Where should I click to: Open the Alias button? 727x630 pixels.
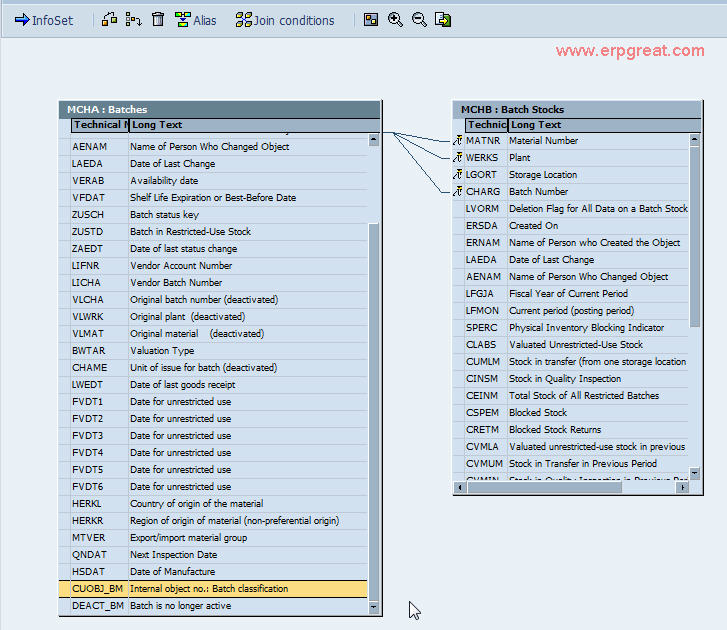[x=196, y=20]
